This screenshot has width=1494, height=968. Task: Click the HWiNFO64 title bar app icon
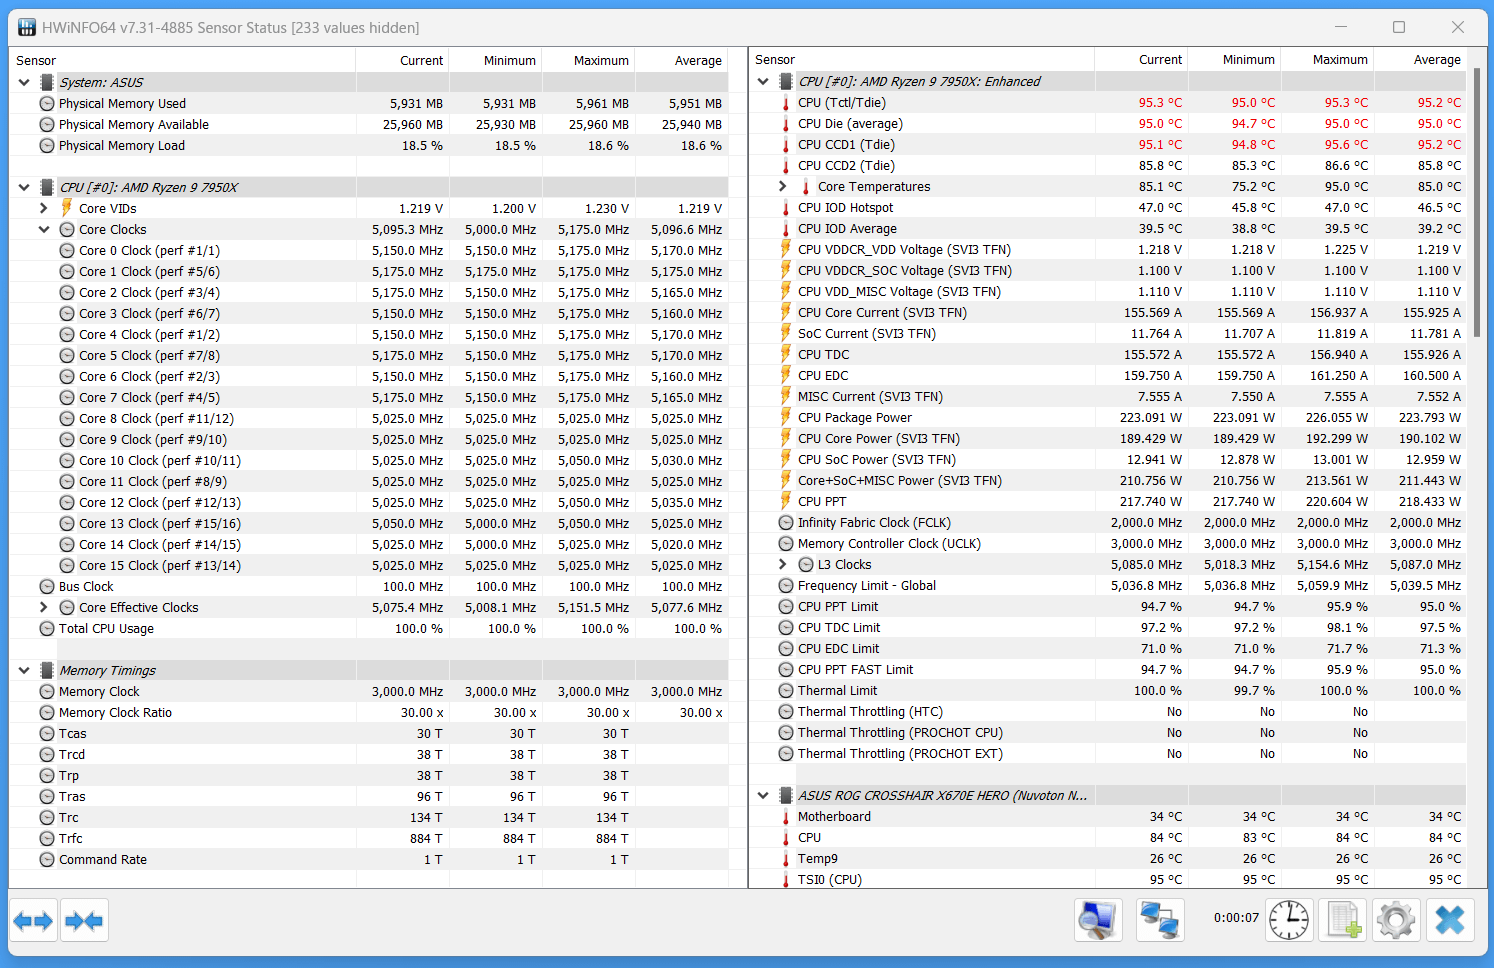[26, 27]
